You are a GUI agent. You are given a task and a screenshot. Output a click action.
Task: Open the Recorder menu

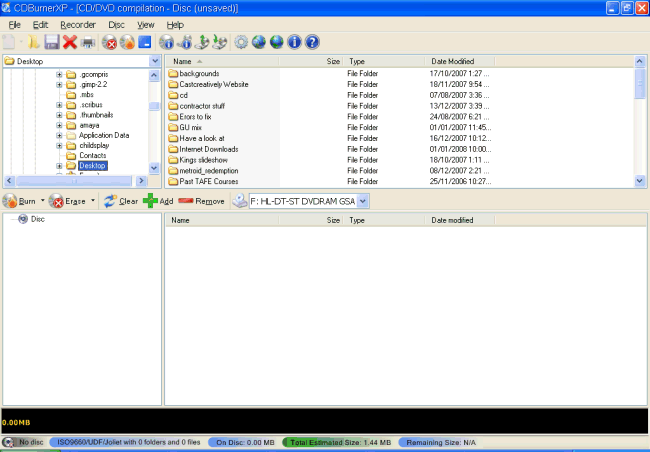point(78,25)
